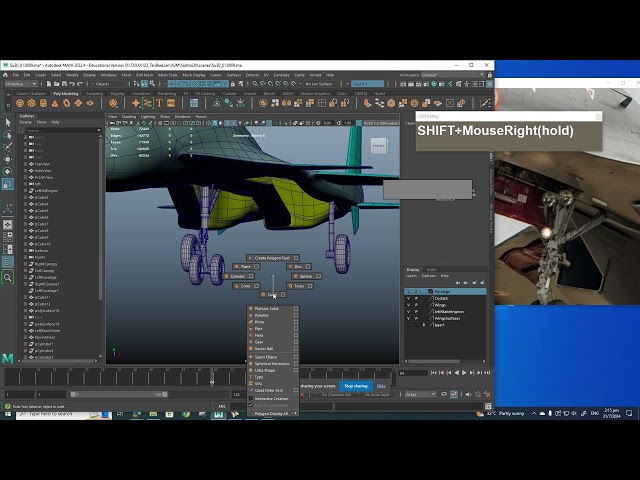
Task: Click the loop playback icon near fps
Action: (444, 394)
